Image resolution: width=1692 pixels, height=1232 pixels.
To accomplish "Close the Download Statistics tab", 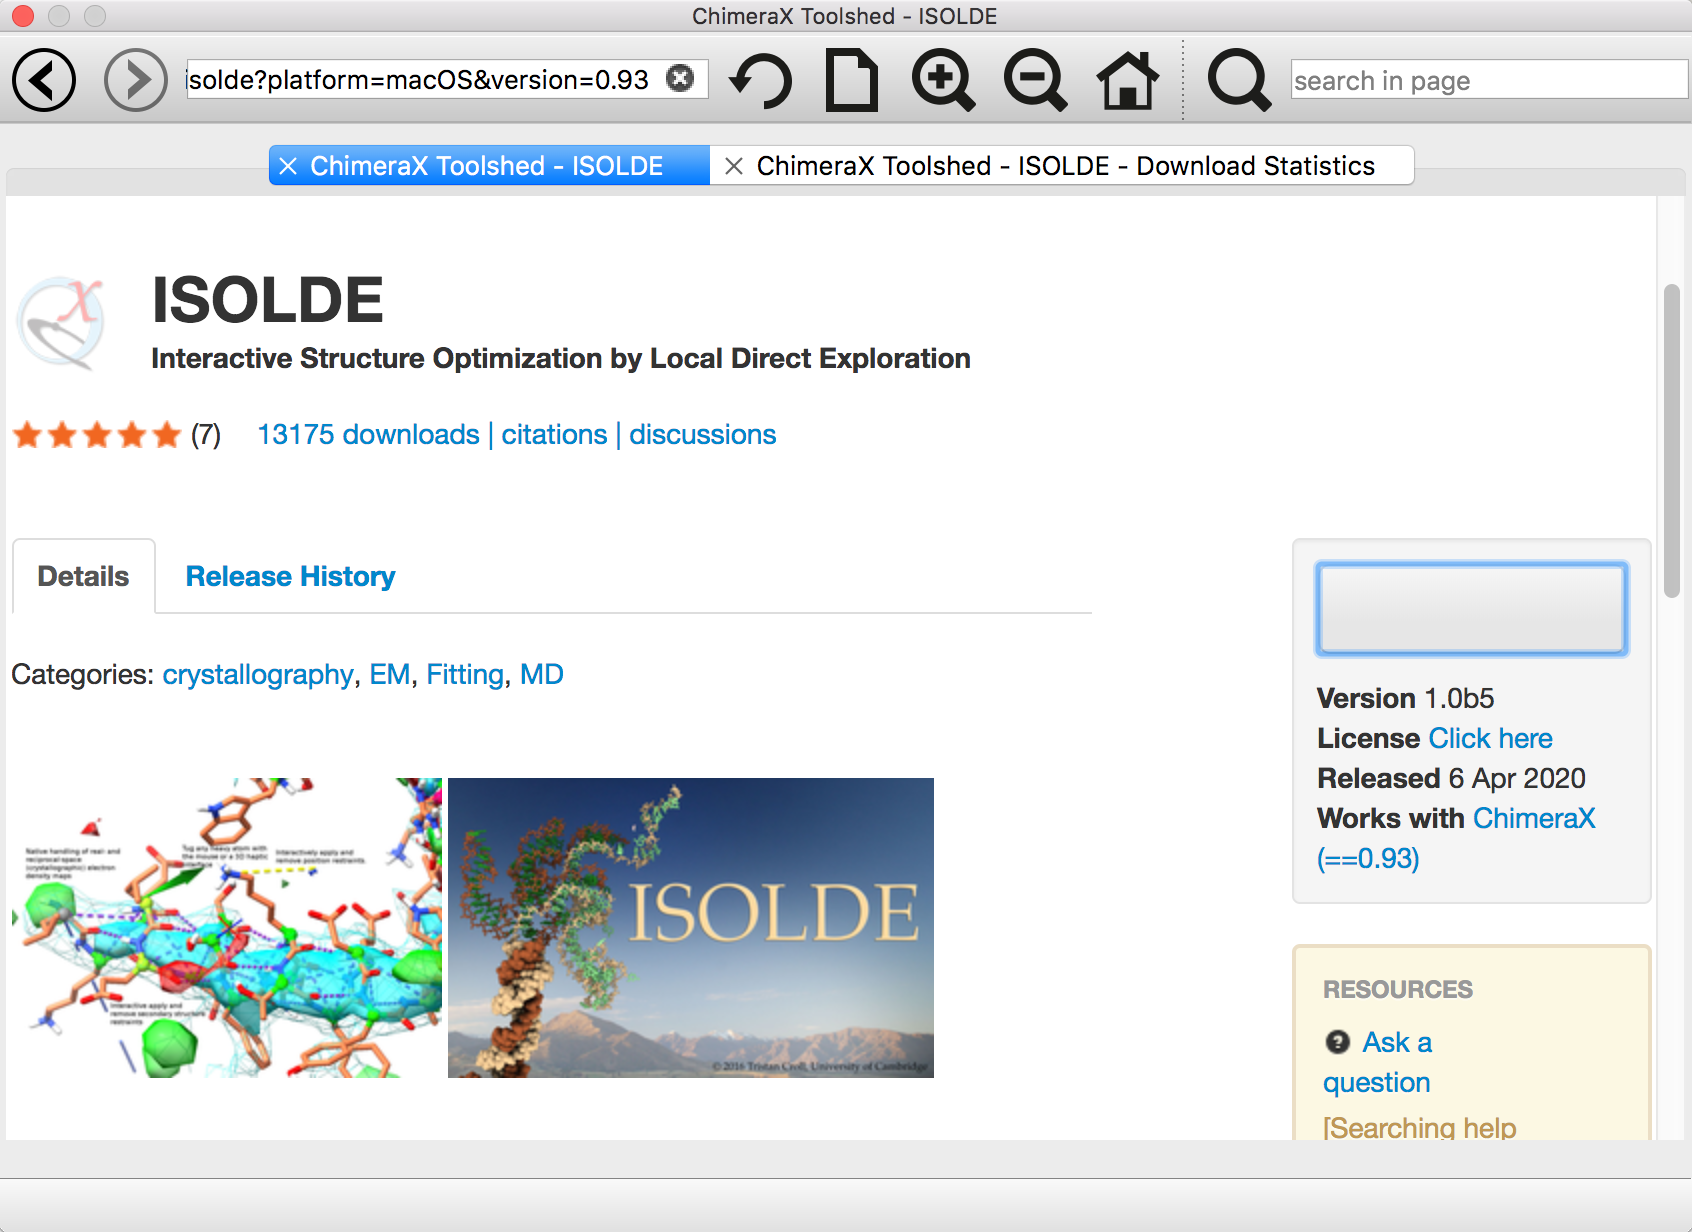I will pyautogui.click(x=734, y=166).
